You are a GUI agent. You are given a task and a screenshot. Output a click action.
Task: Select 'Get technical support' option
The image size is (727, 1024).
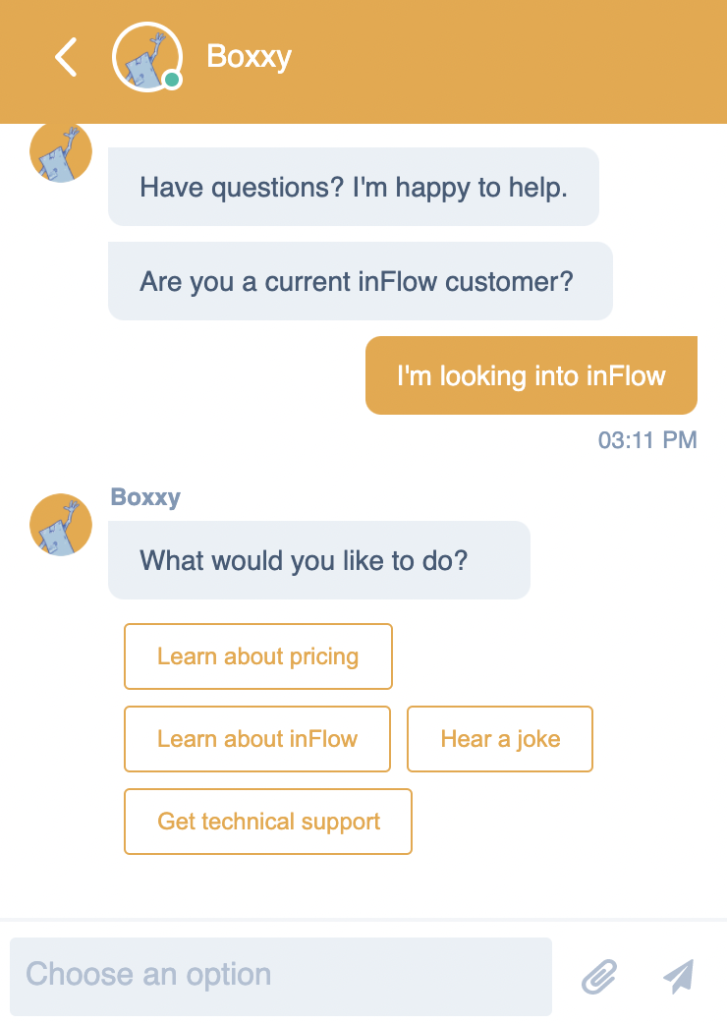click(x=268, y=822)
